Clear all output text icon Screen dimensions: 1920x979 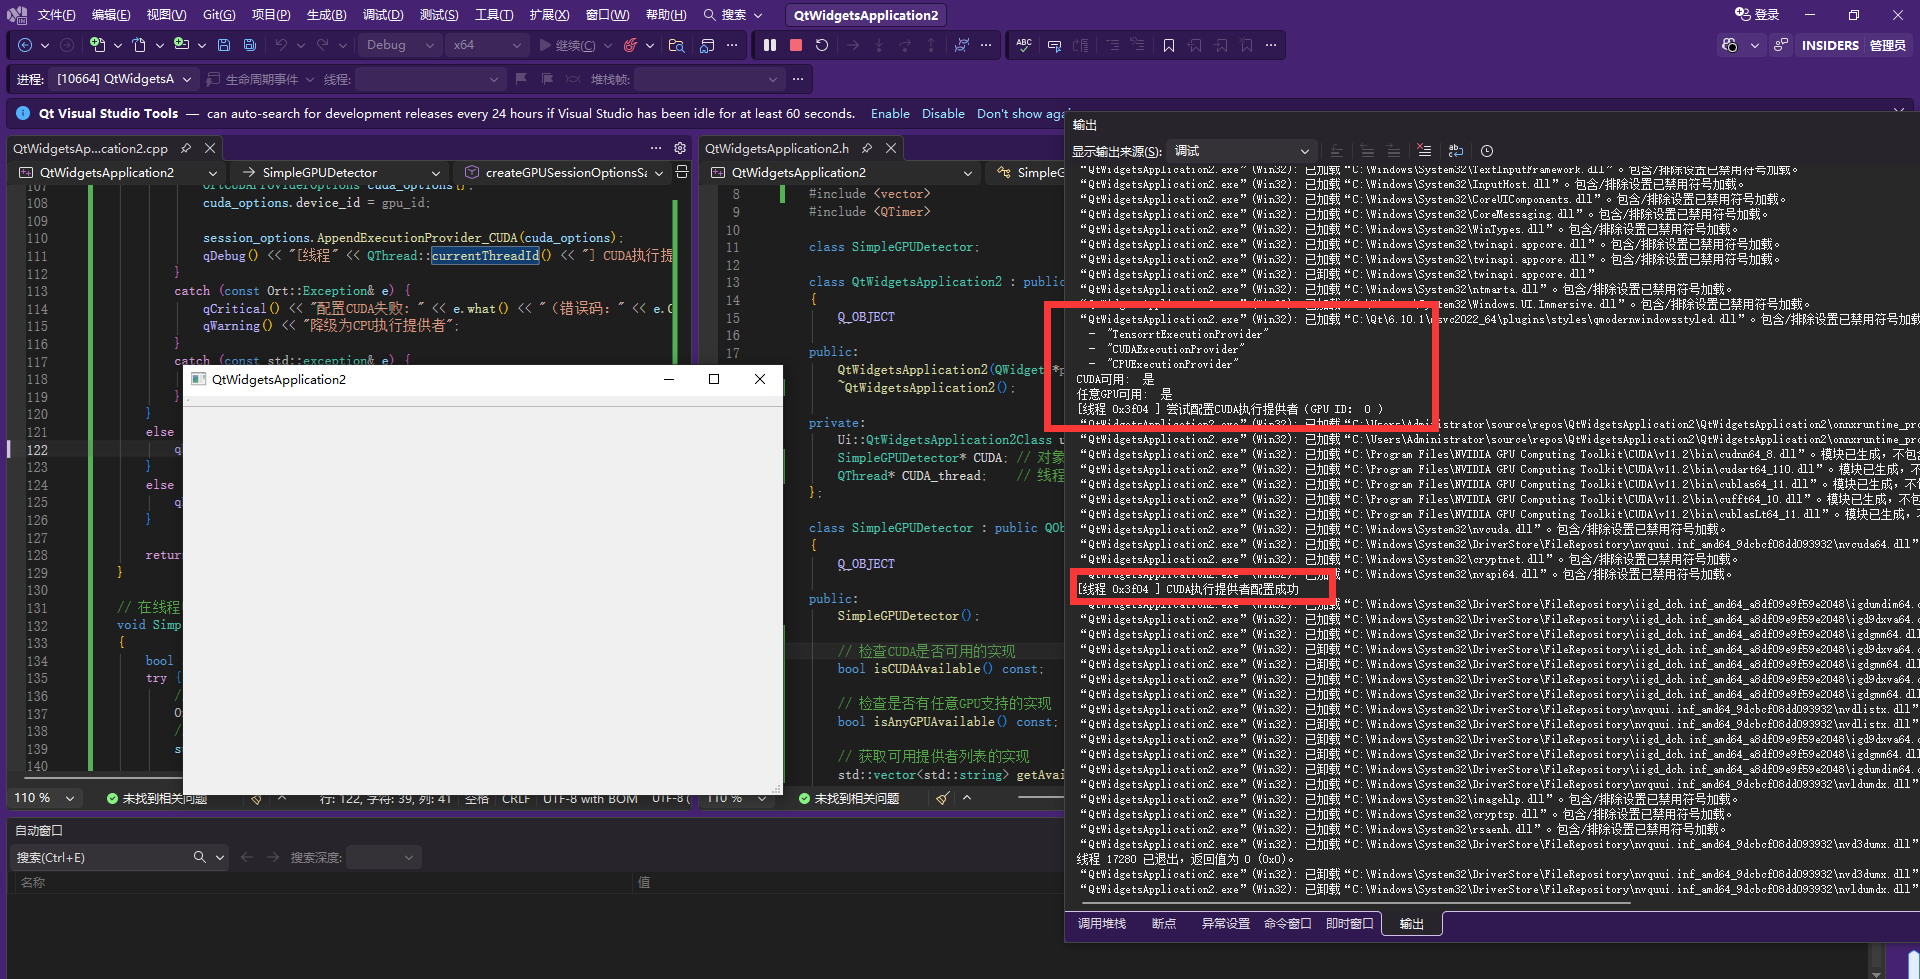1425,151
